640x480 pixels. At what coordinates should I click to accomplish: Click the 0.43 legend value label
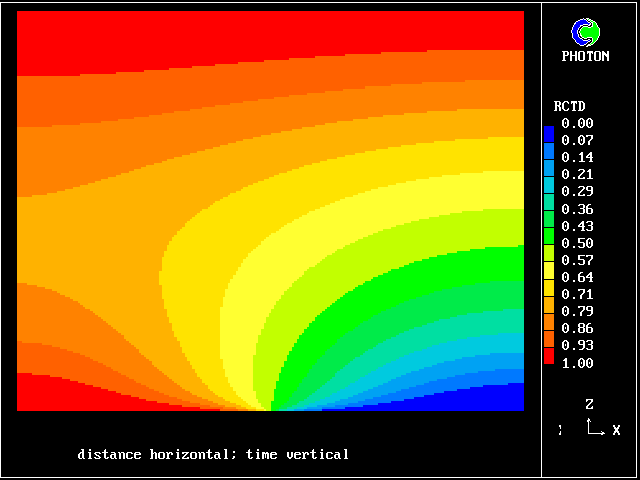point(577,226)
